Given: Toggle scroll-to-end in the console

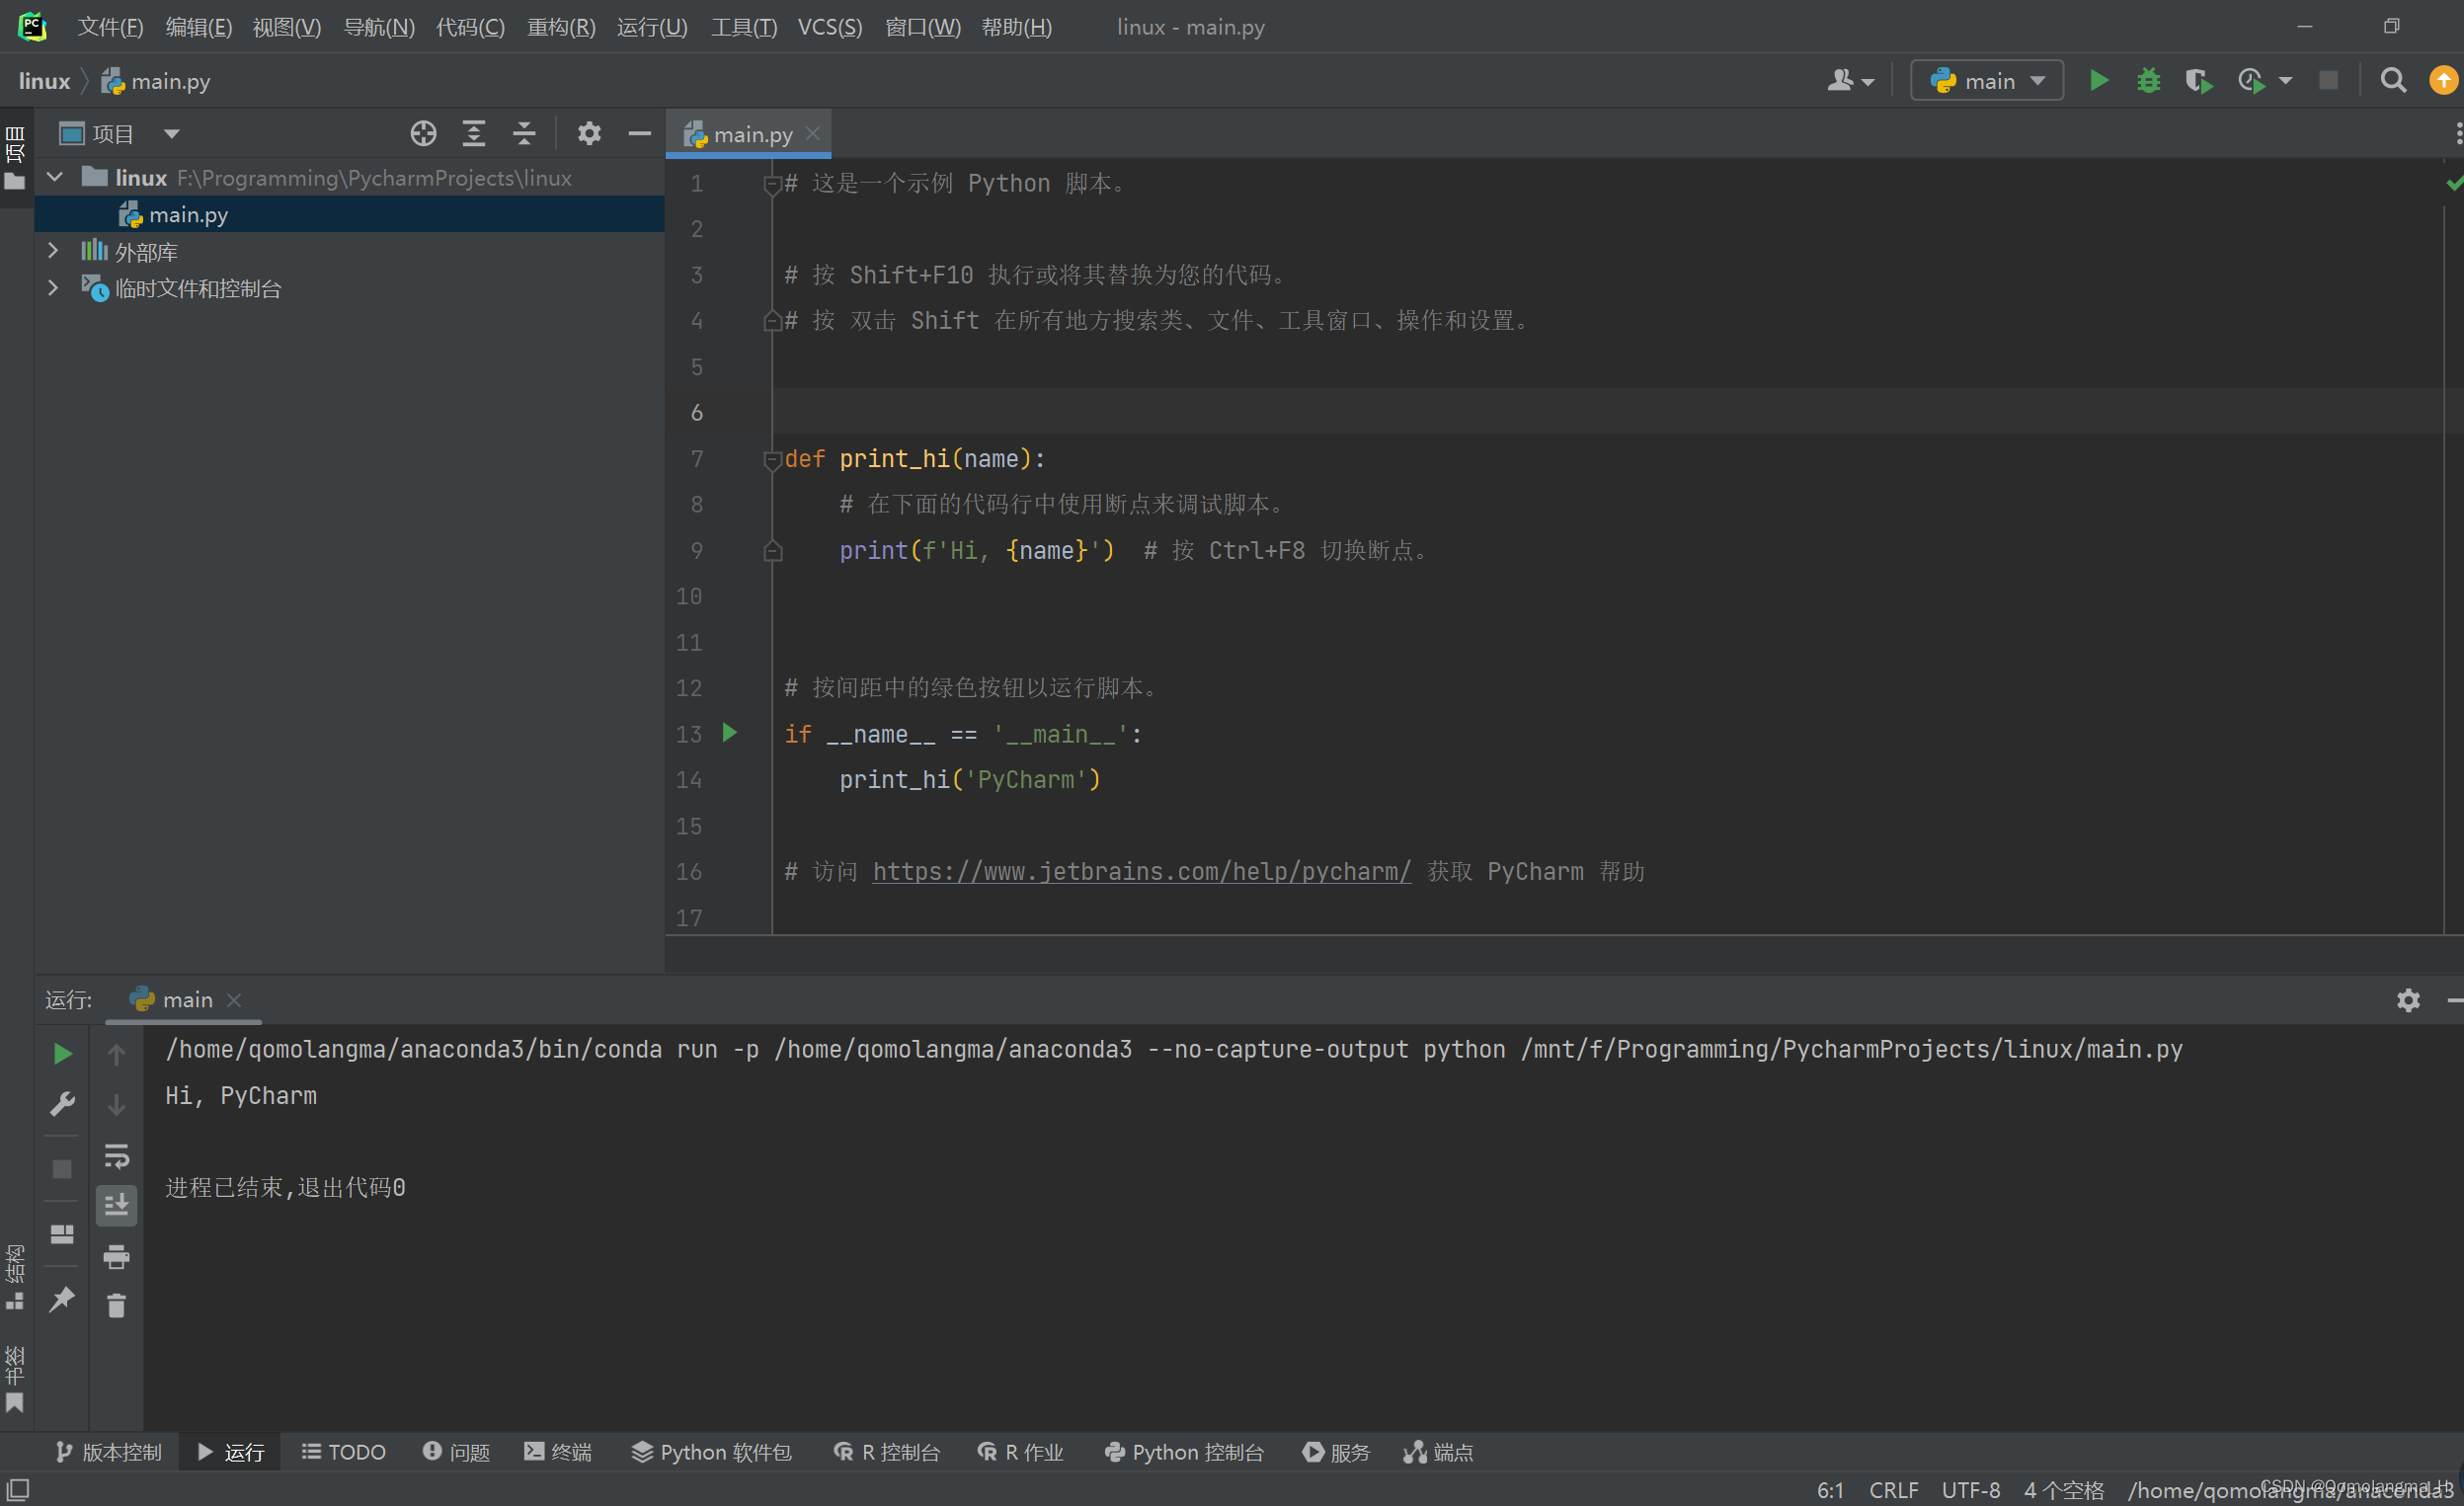Looking at the screenshot, I should (x=117, y=1205).
